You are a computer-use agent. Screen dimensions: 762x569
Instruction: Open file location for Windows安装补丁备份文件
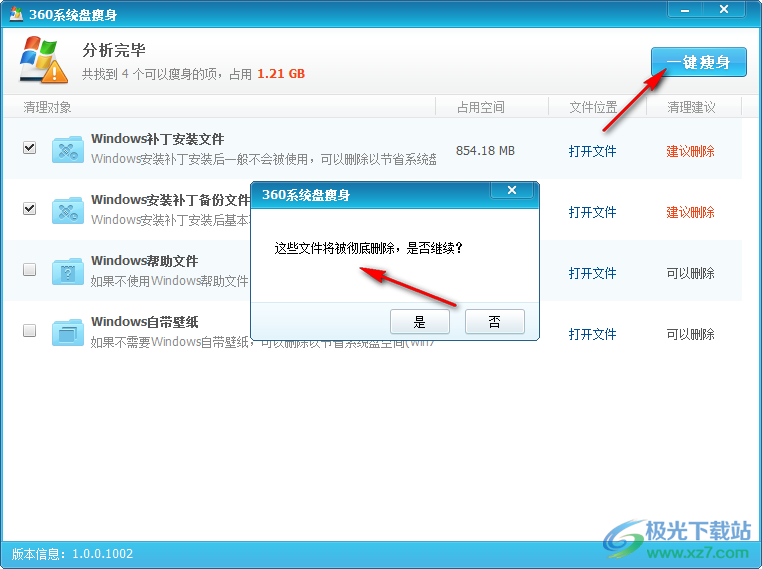point(592,212)
